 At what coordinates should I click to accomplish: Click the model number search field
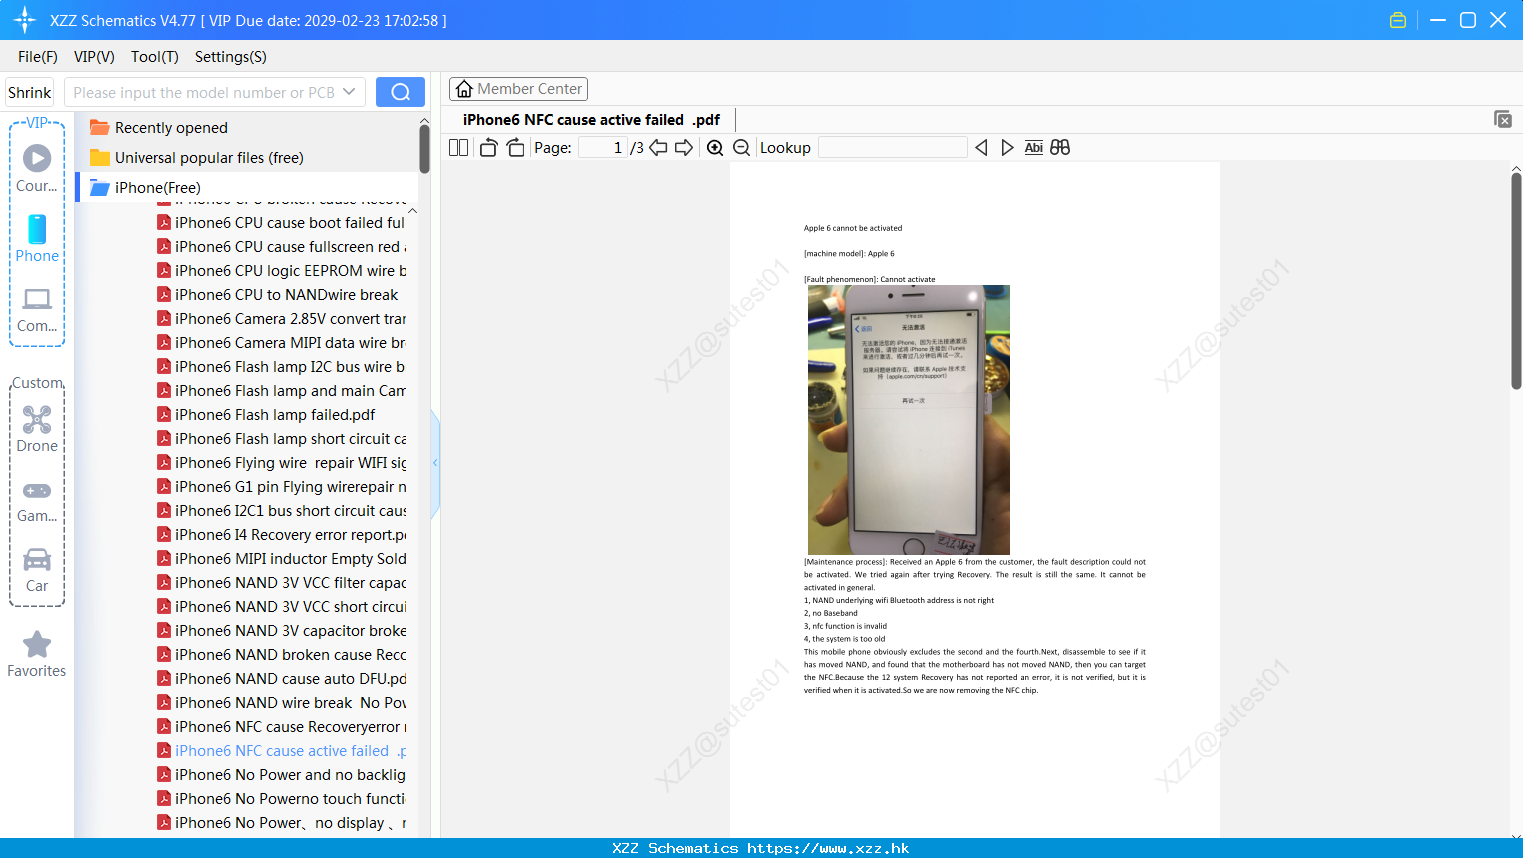pos(203,92)
